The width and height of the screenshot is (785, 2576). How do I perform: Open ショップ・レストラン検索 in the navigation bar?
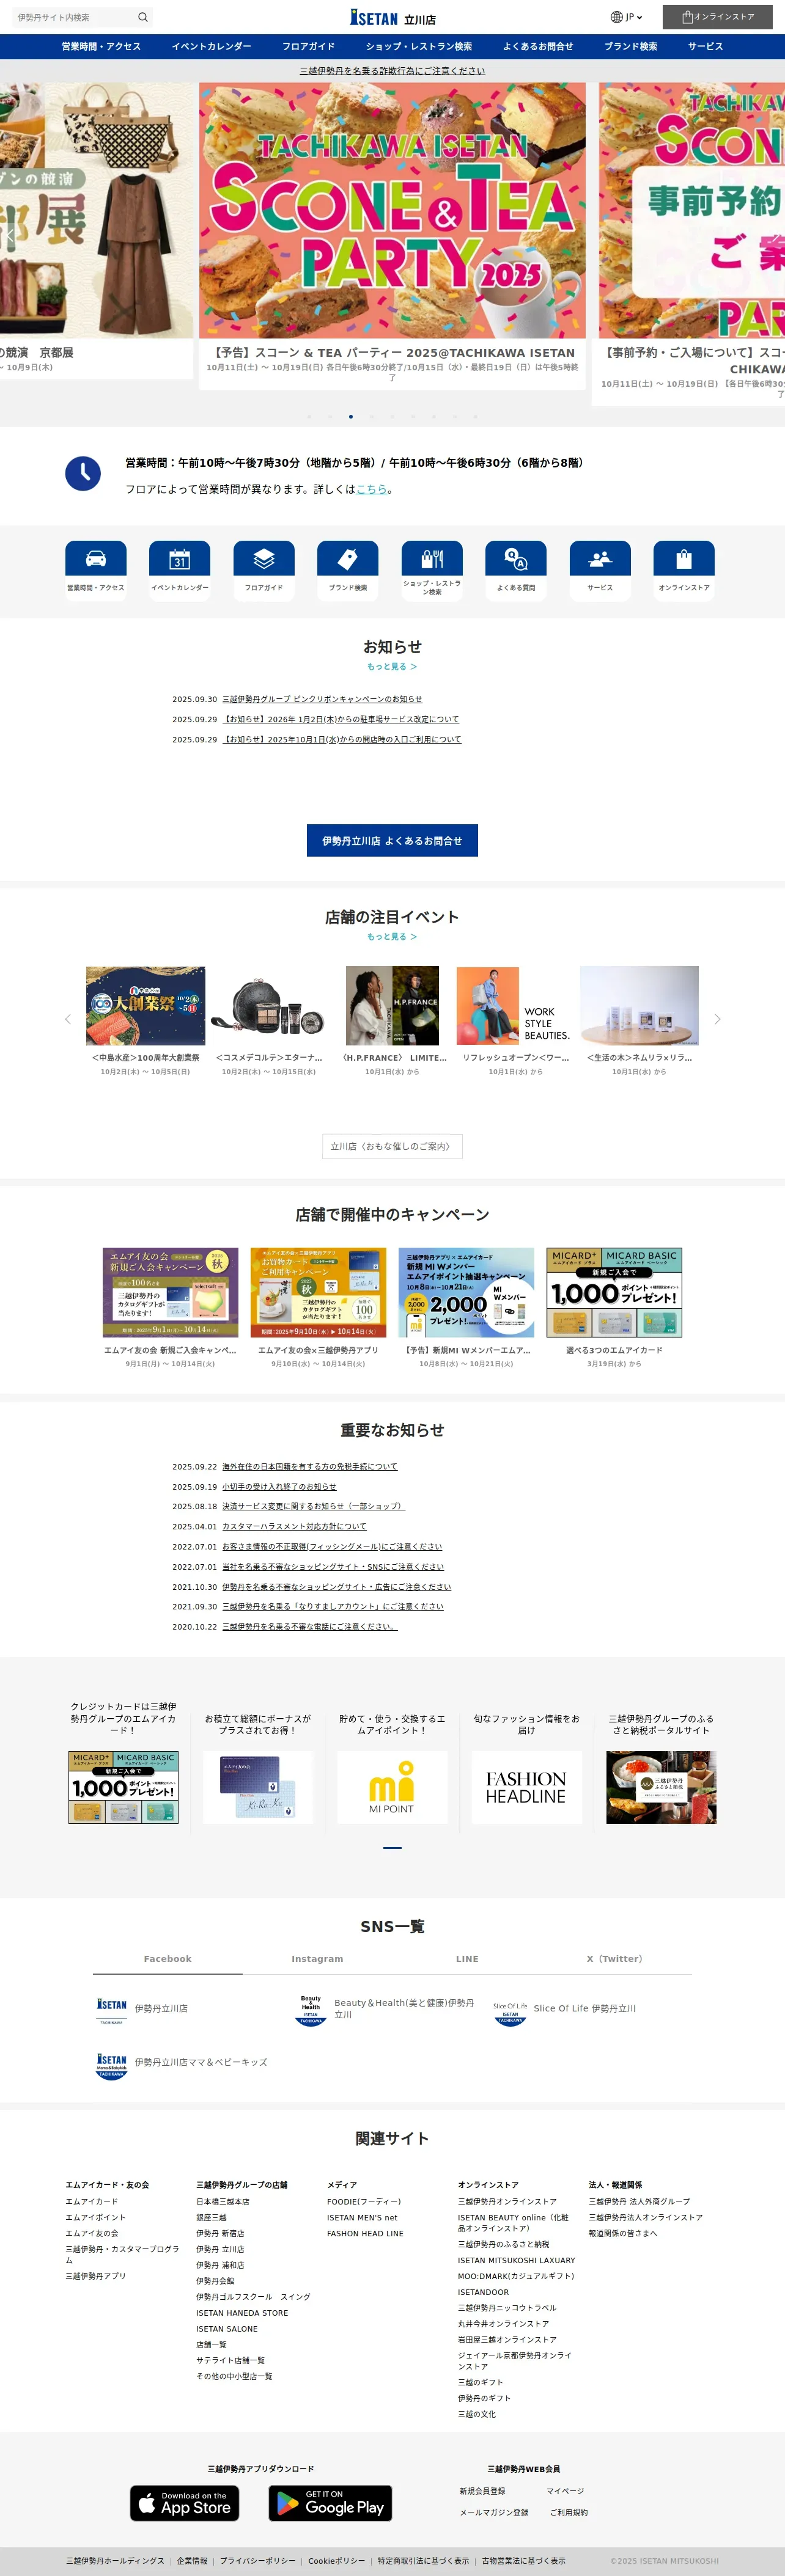pos(419,46)
